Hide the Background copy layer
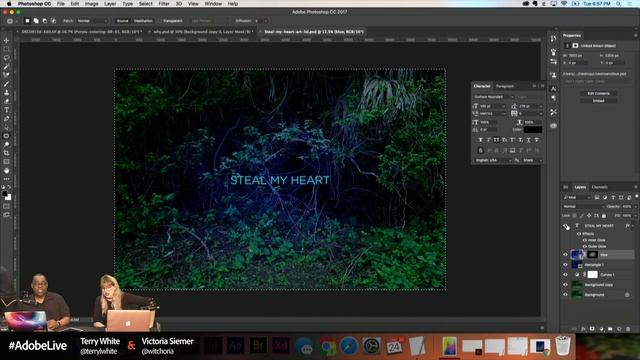 tap(566, 284)
